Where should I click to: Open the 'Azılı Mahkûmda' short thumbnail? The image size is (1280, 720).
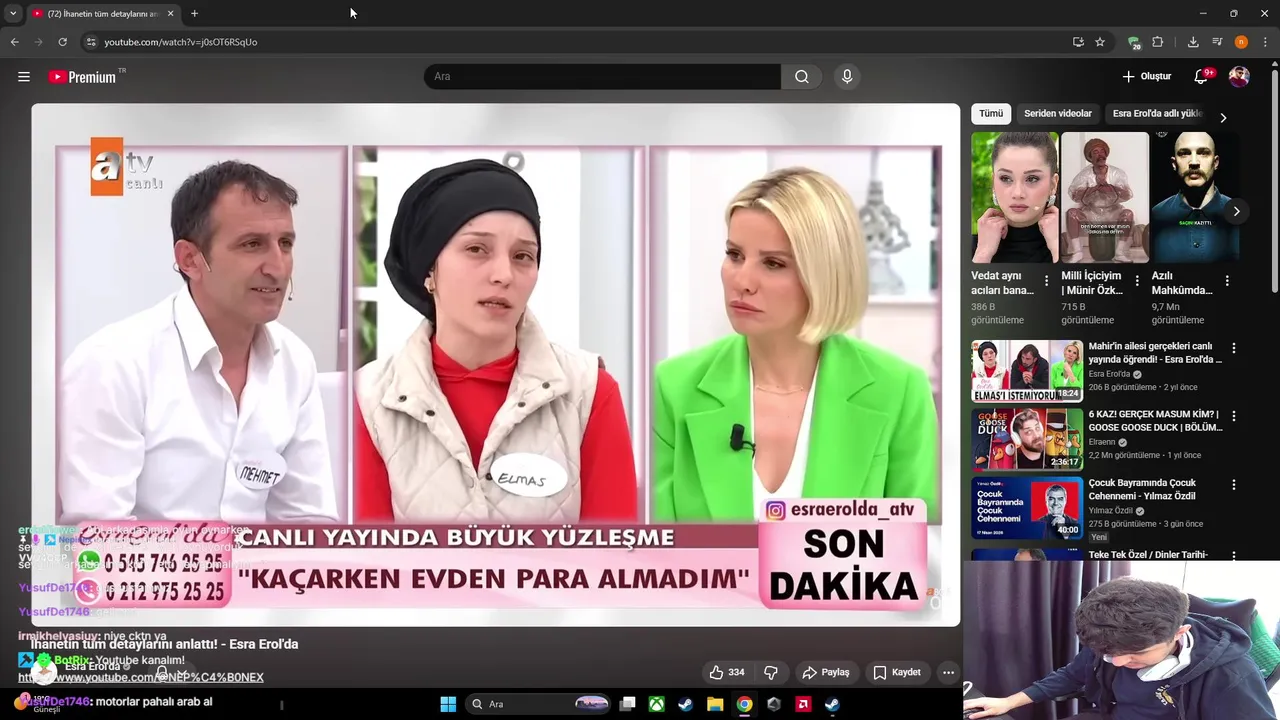1195,197
